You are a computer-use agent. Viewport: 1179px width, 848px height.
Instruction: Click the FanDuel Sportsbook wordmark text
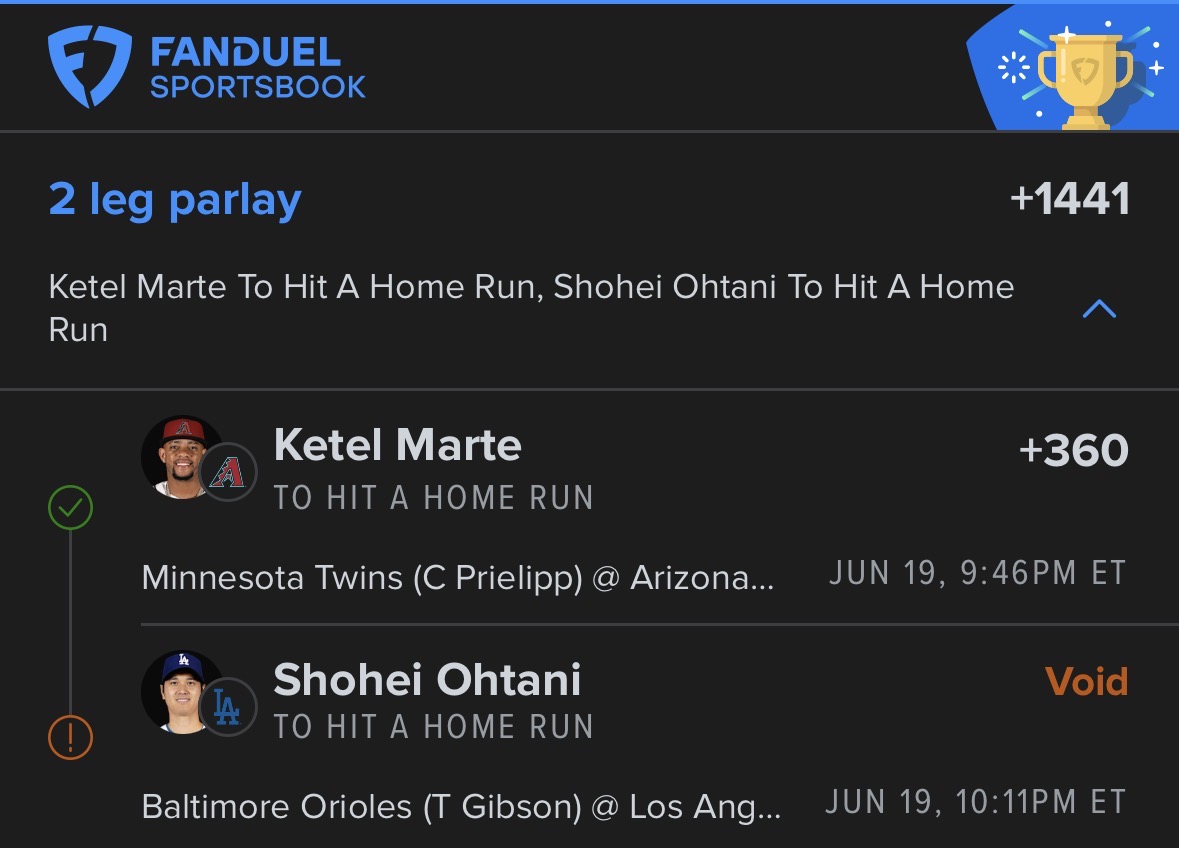point(258,68)
